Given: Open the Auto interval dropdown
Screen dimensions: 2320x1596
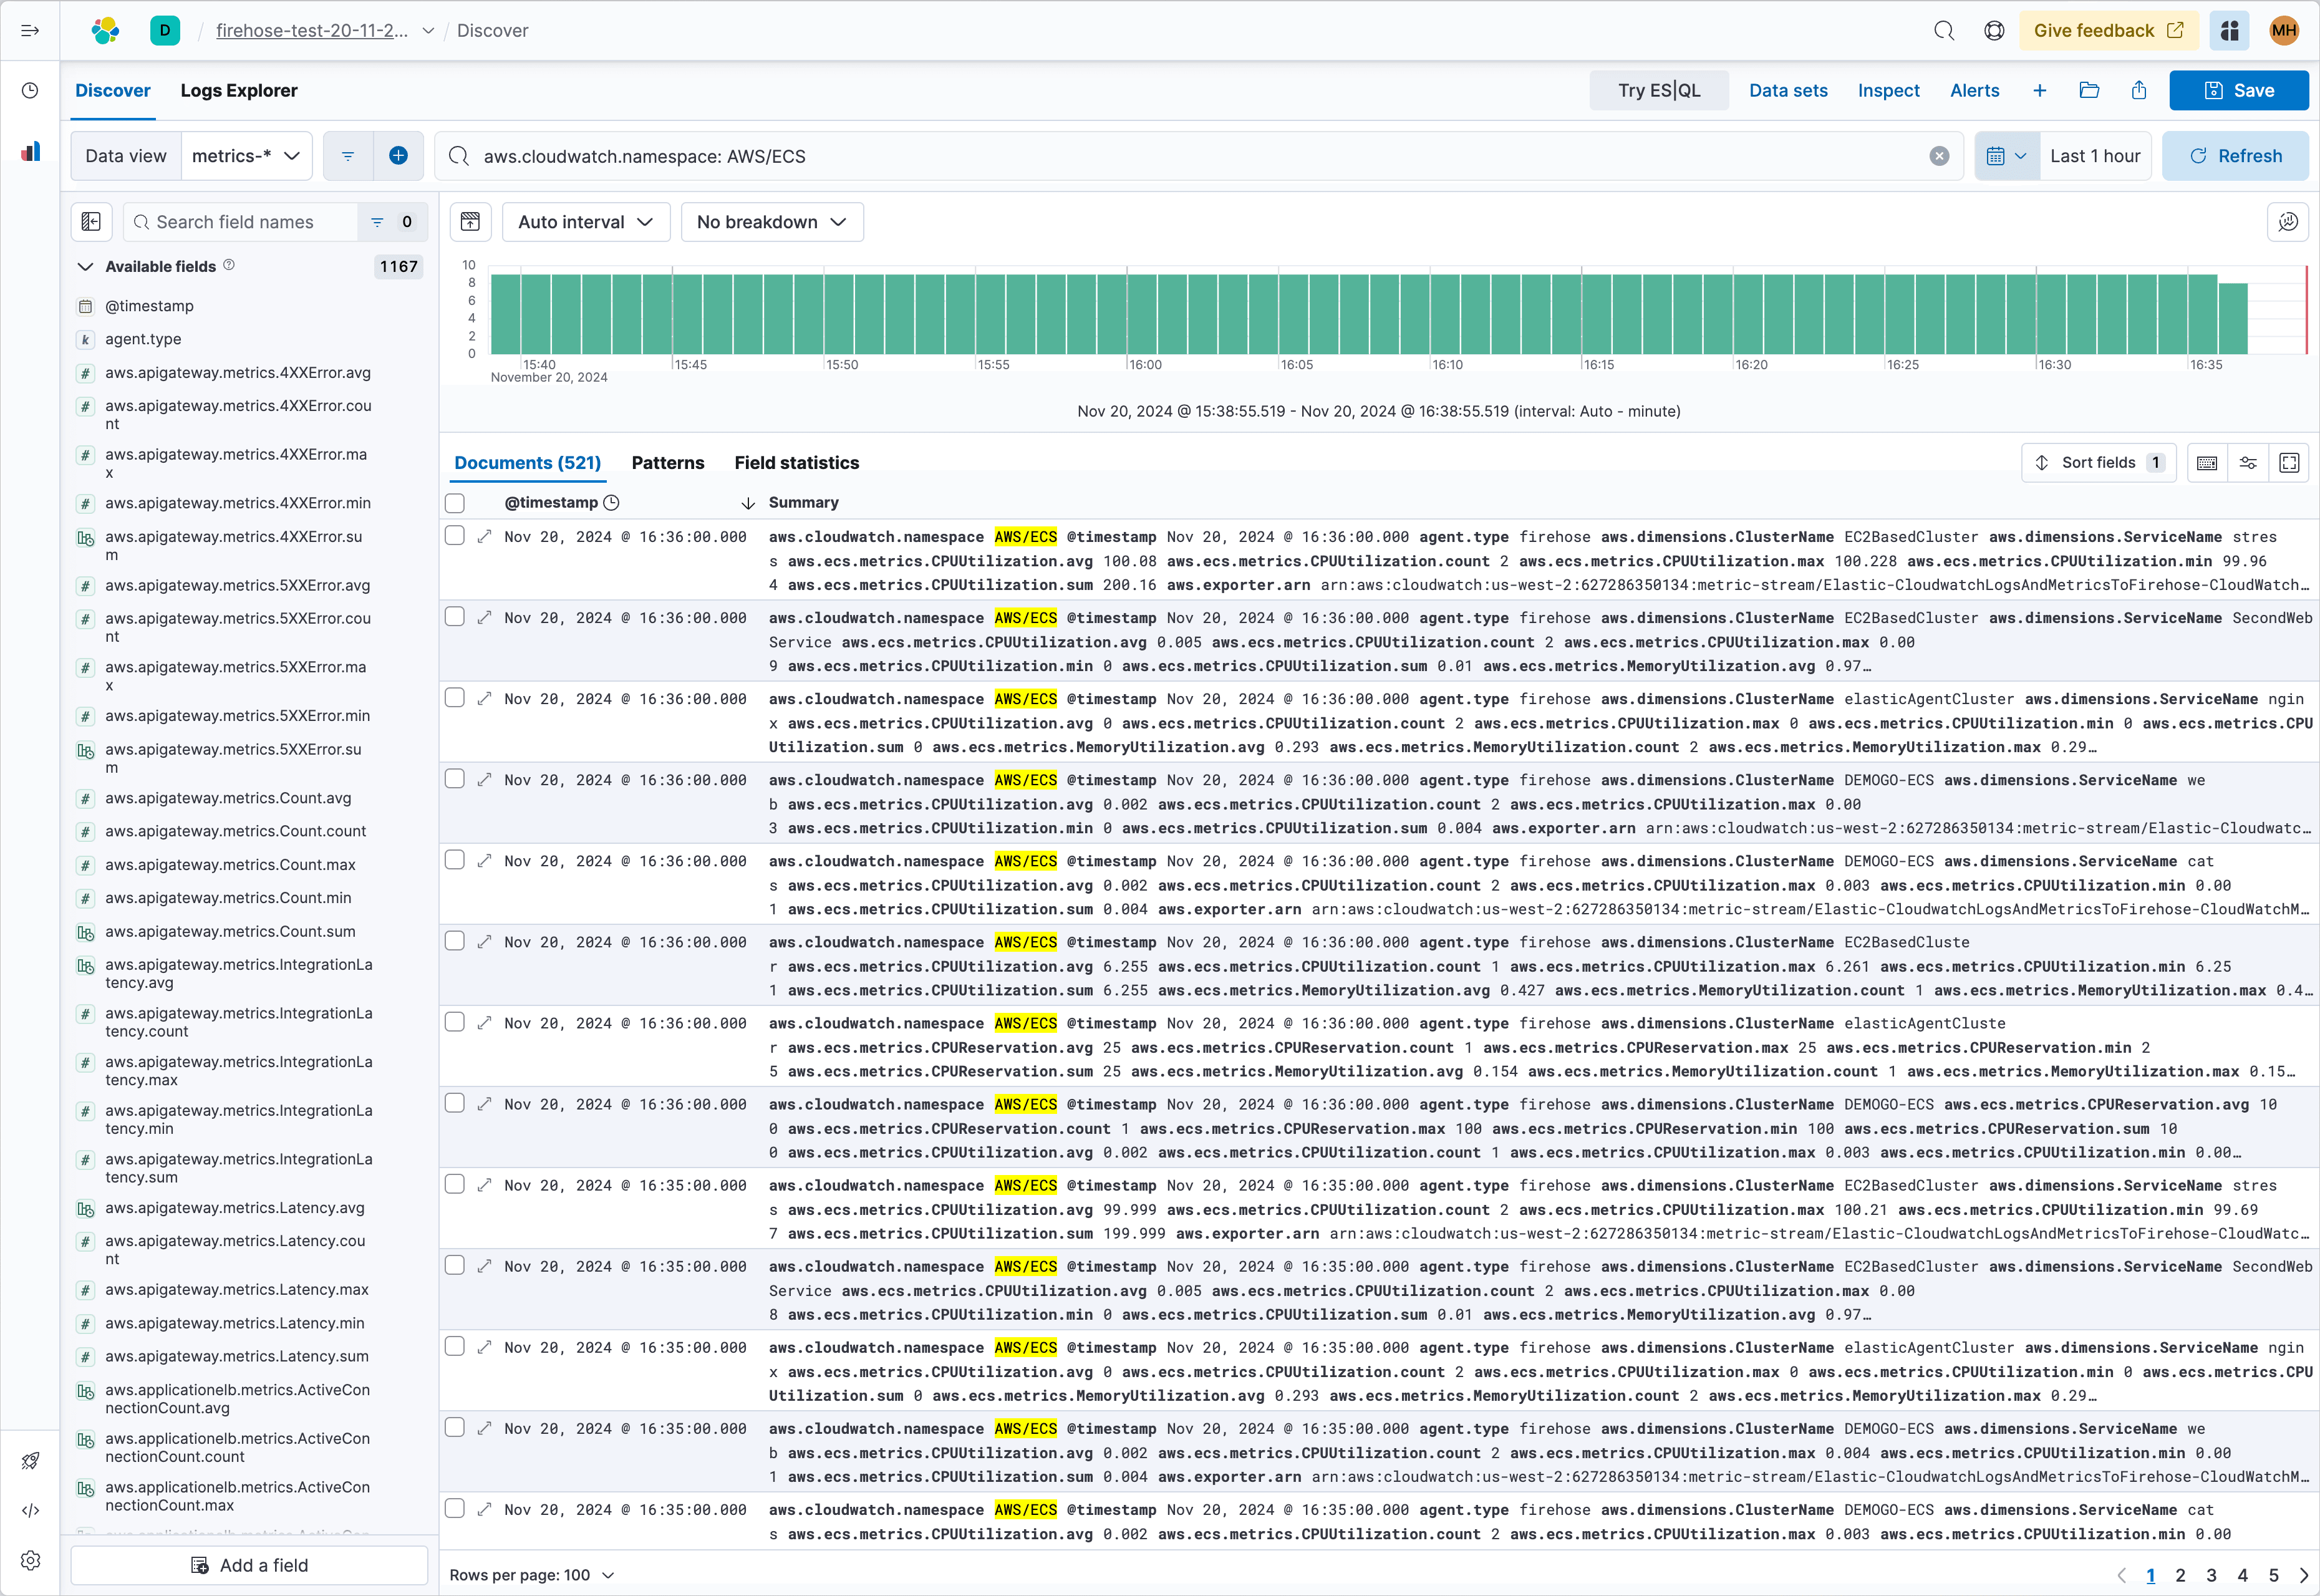Looking at the screenshot, I should click(586, 221).
